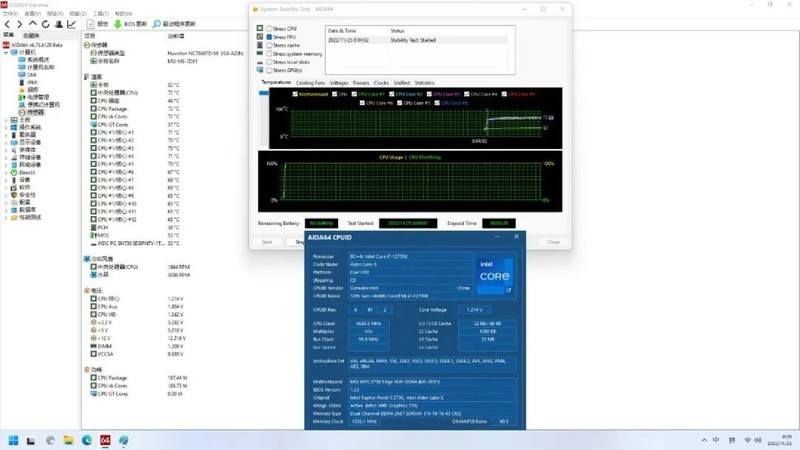Select the CPU Package 187.44 W row

(138, 378)
